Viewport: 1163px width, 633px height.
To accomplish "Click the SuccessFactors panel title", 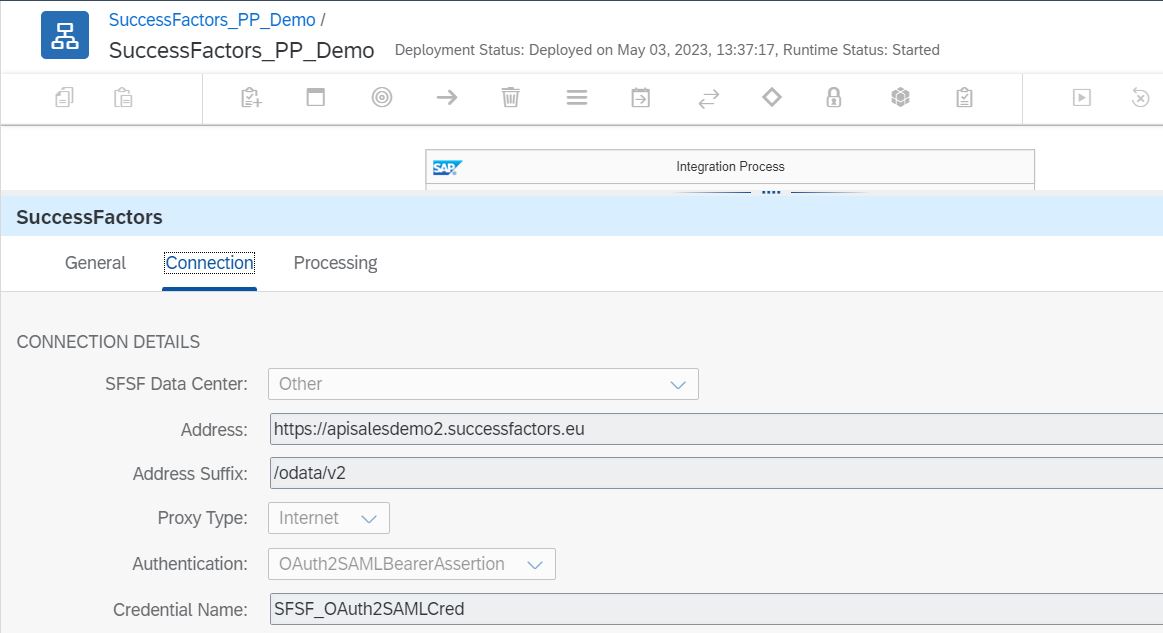I will click(x=89, y=217).
